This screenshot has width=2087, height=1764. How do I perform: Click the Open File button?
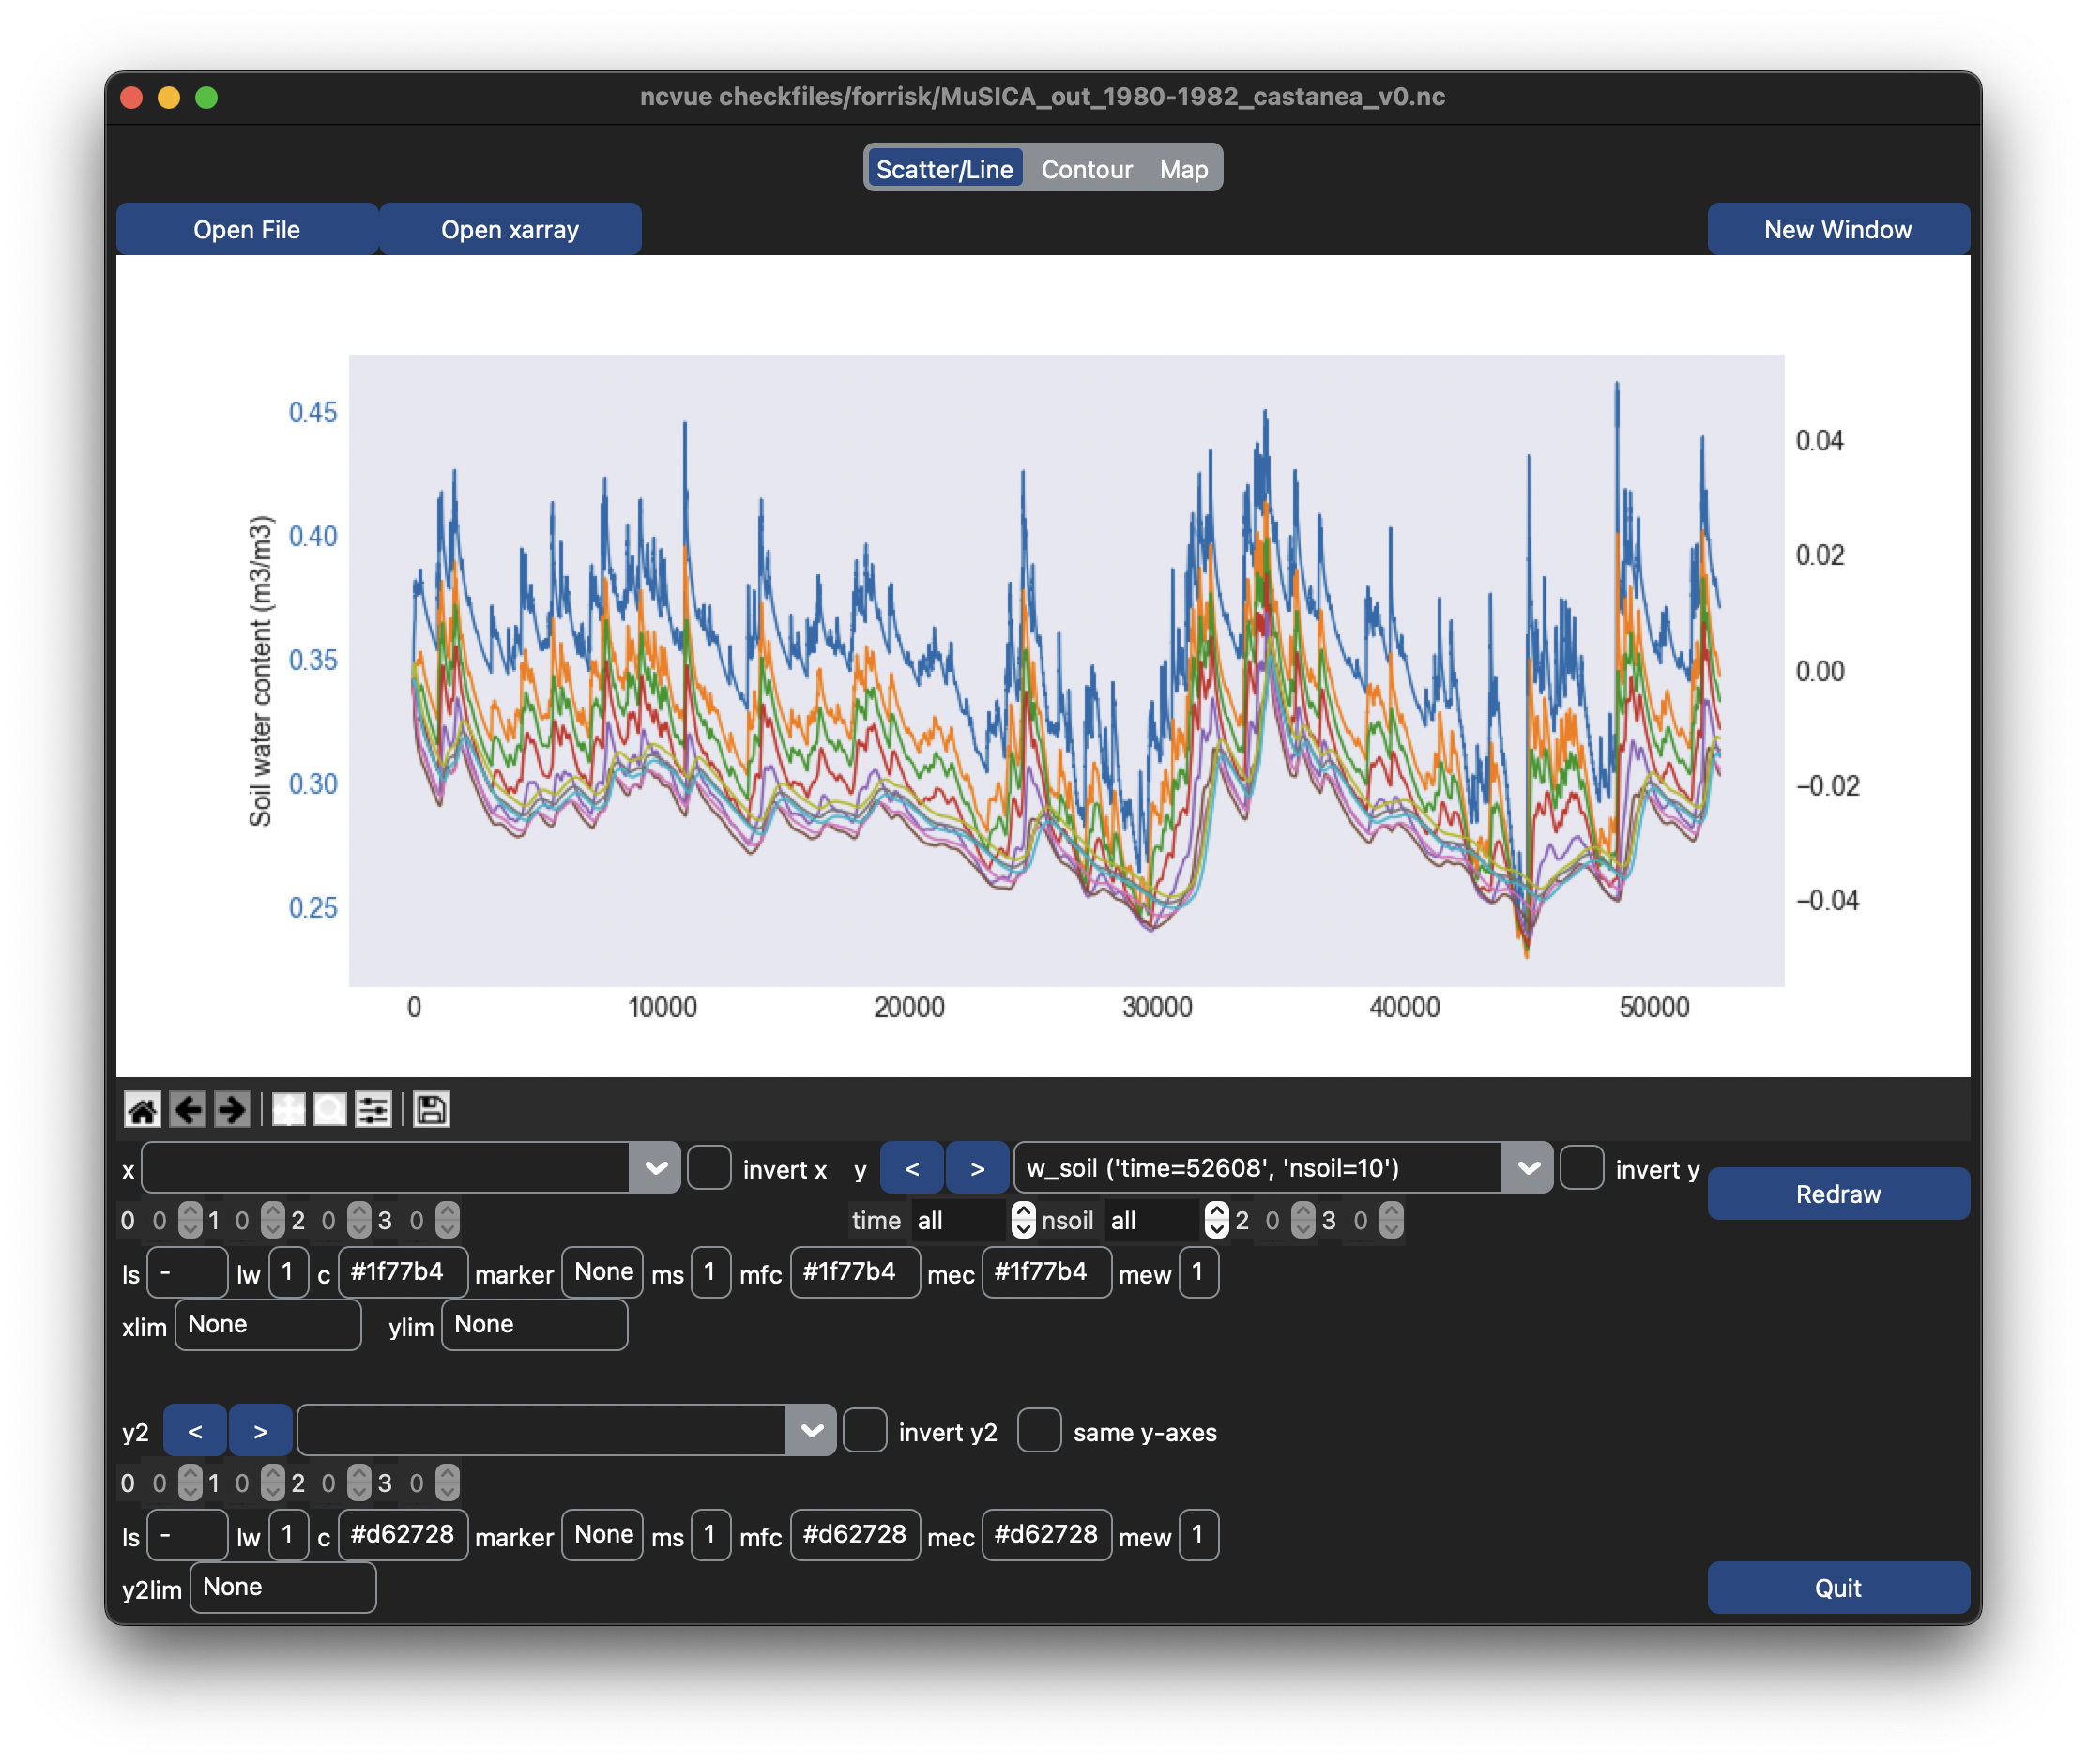[246, 229]
